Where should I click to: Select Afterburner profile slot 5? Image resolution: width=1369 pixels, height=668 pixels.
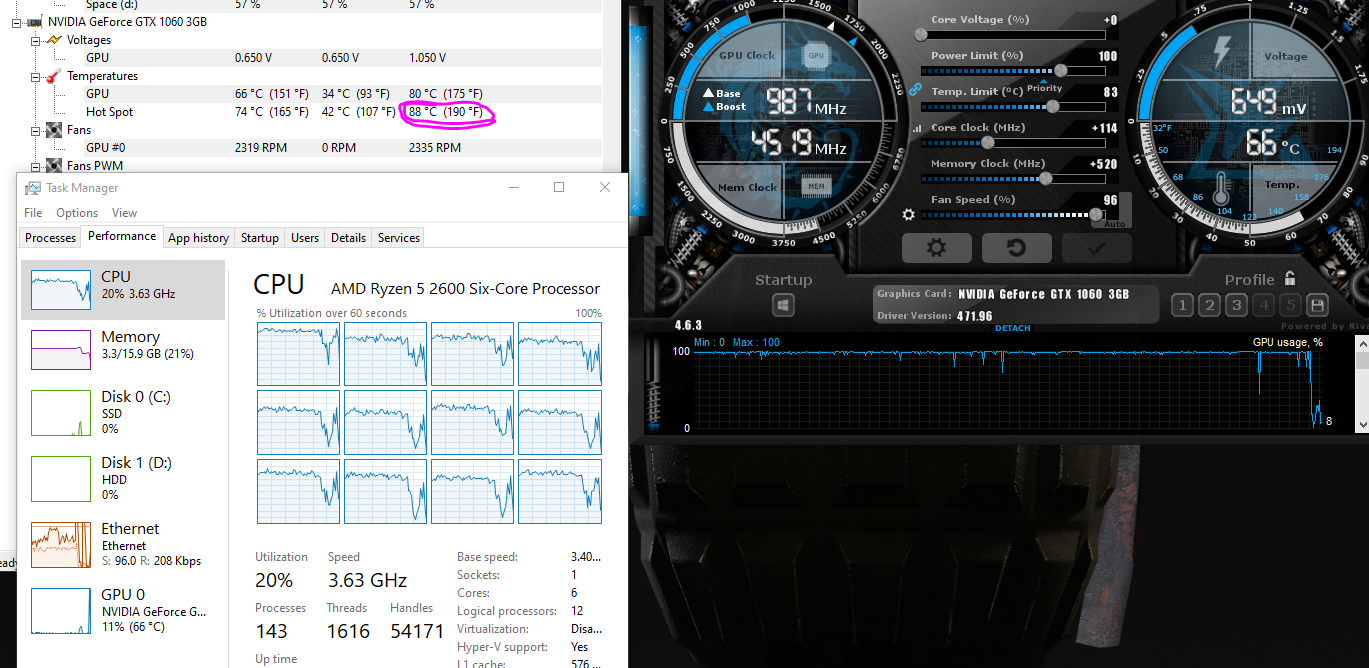[x=1290, y=305]
